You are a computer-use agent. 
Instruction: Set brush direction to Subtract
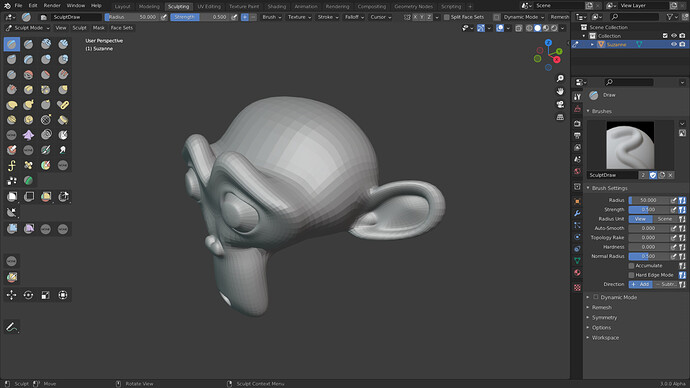tap(665, 285)
